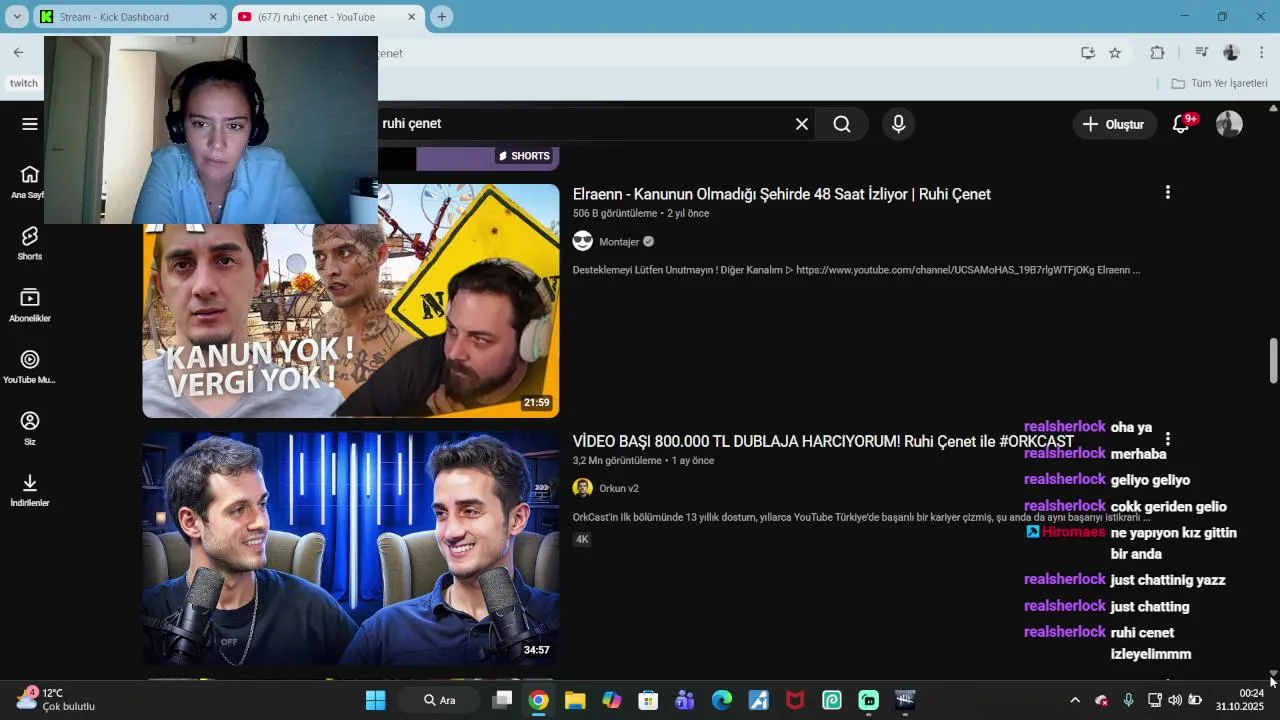Show hidden system tray icons

1075,700
